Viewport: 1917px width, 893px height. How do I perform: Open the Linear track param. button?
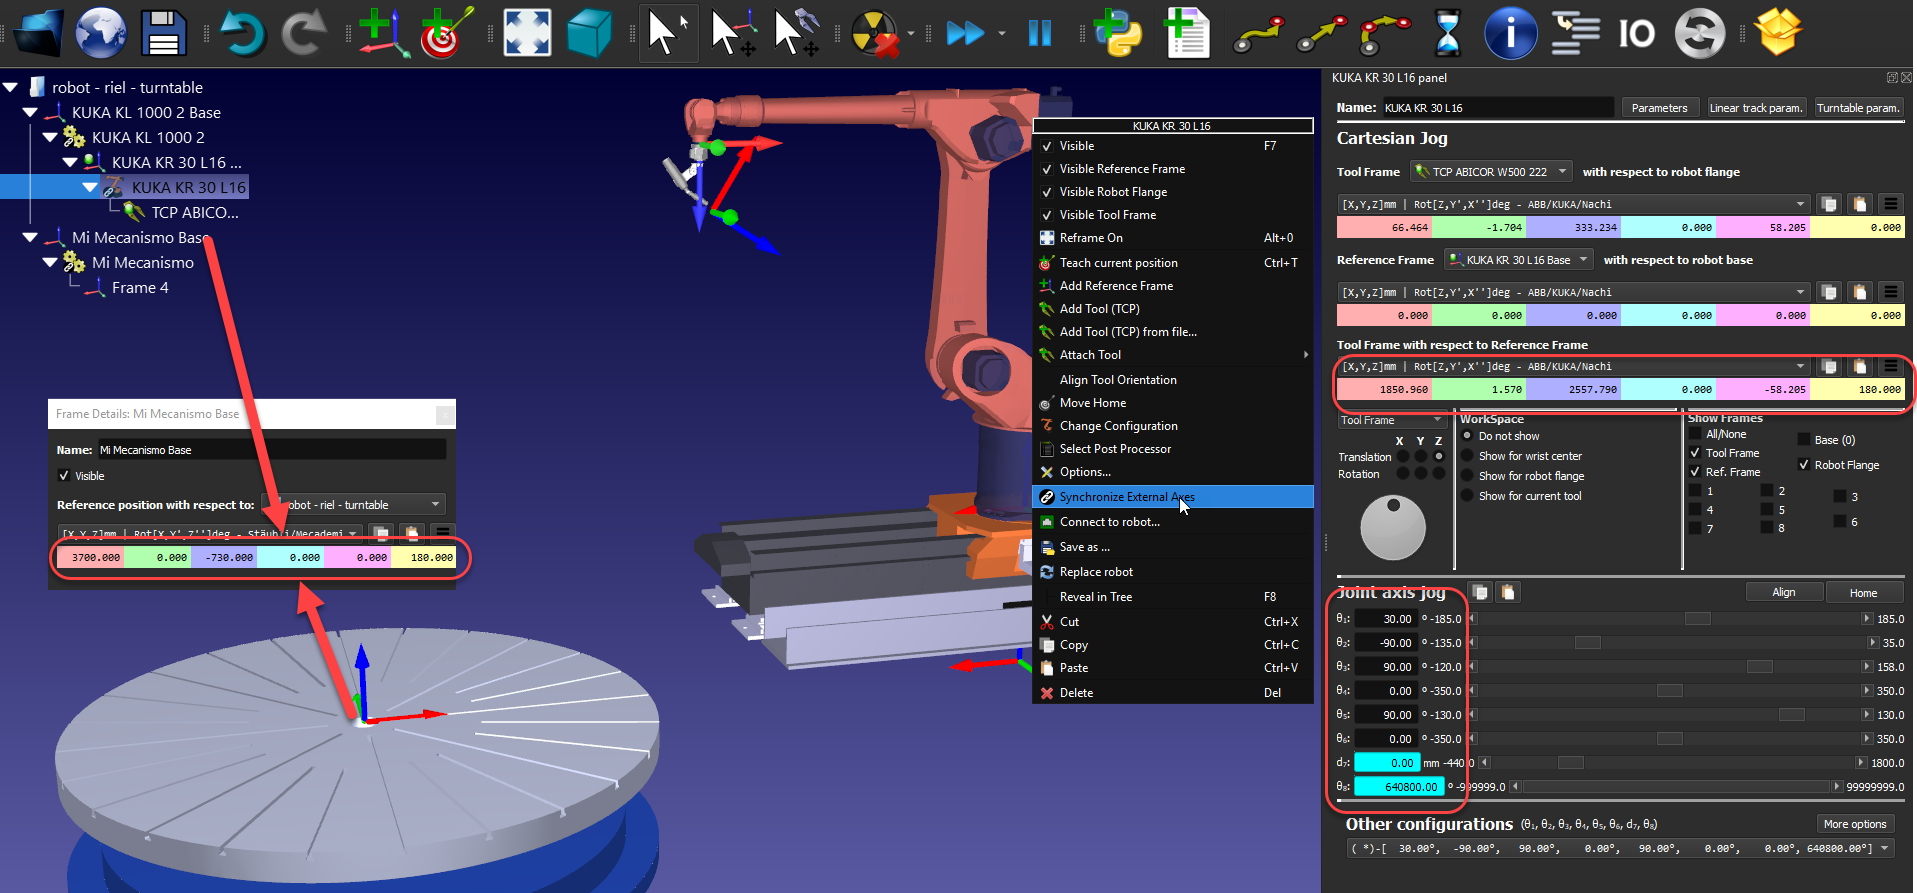click(1755, 108)
